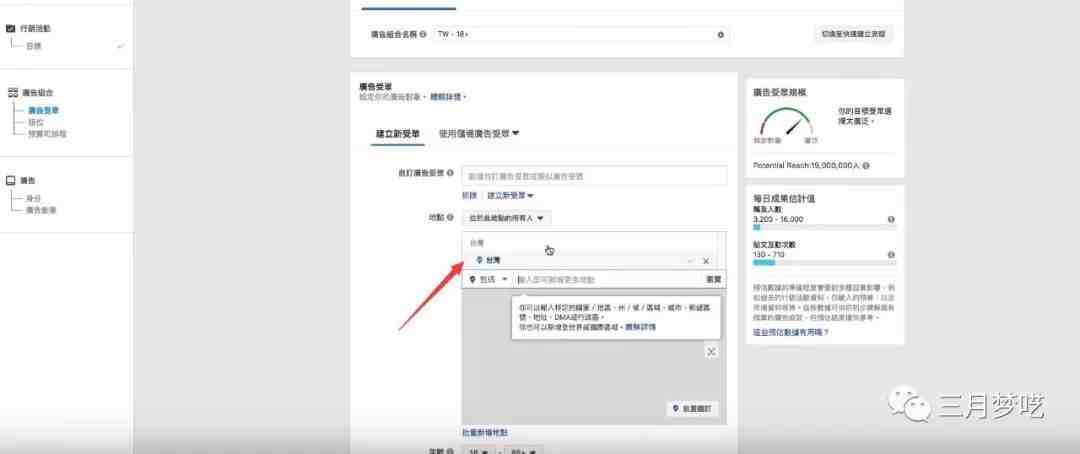Open 使用儲備廣告受眾 dropdown tab
Screen dimensions: 1080x454
[479, 134]
